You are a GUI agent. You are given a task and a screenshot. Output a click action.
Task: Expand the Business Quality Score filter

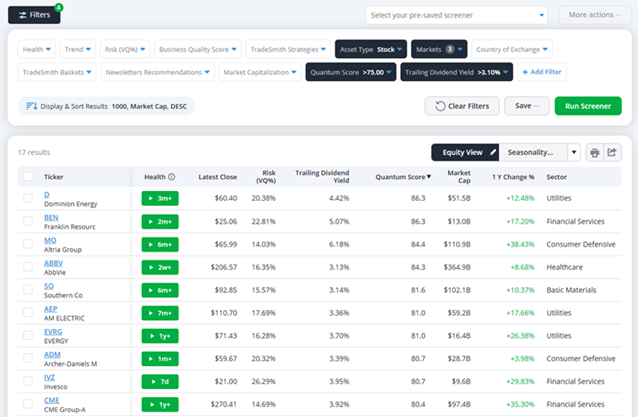tap(198, 49)
